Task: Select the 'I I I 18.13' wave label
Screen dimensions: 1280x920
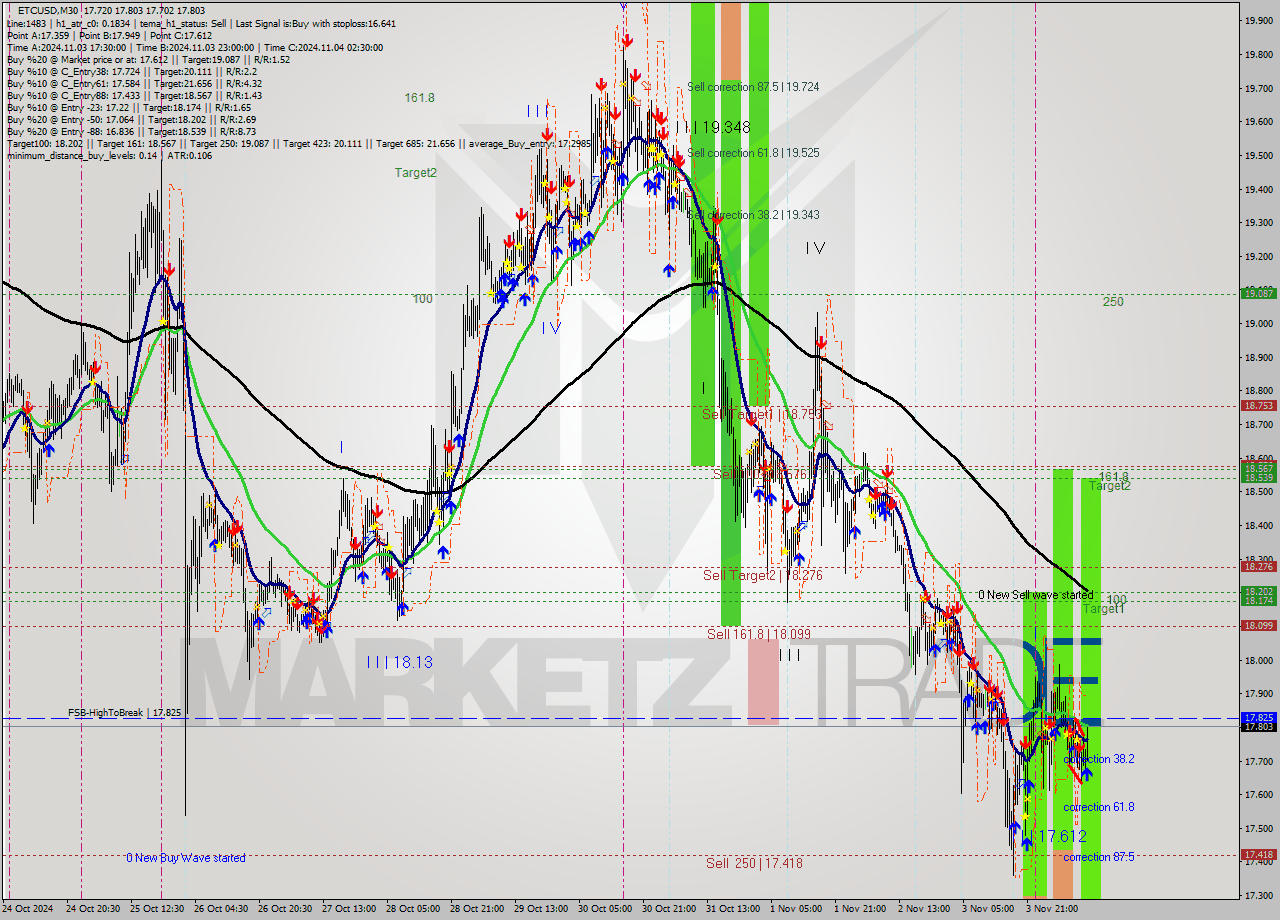Action: (x=399, y=662)
